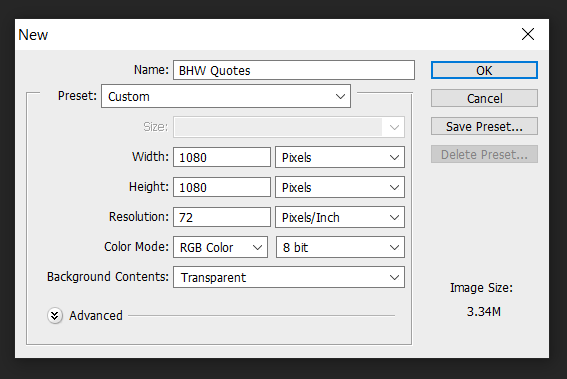The width and height of the screenshot is (567, 379).
Task: Click the OK button
Action: coord(484,70)
